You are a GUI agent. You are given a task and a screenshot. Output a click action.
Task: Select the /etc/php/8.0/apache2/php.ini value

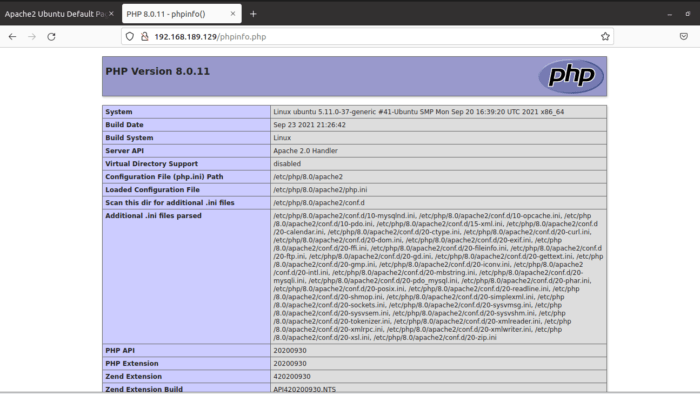(320, 189)
